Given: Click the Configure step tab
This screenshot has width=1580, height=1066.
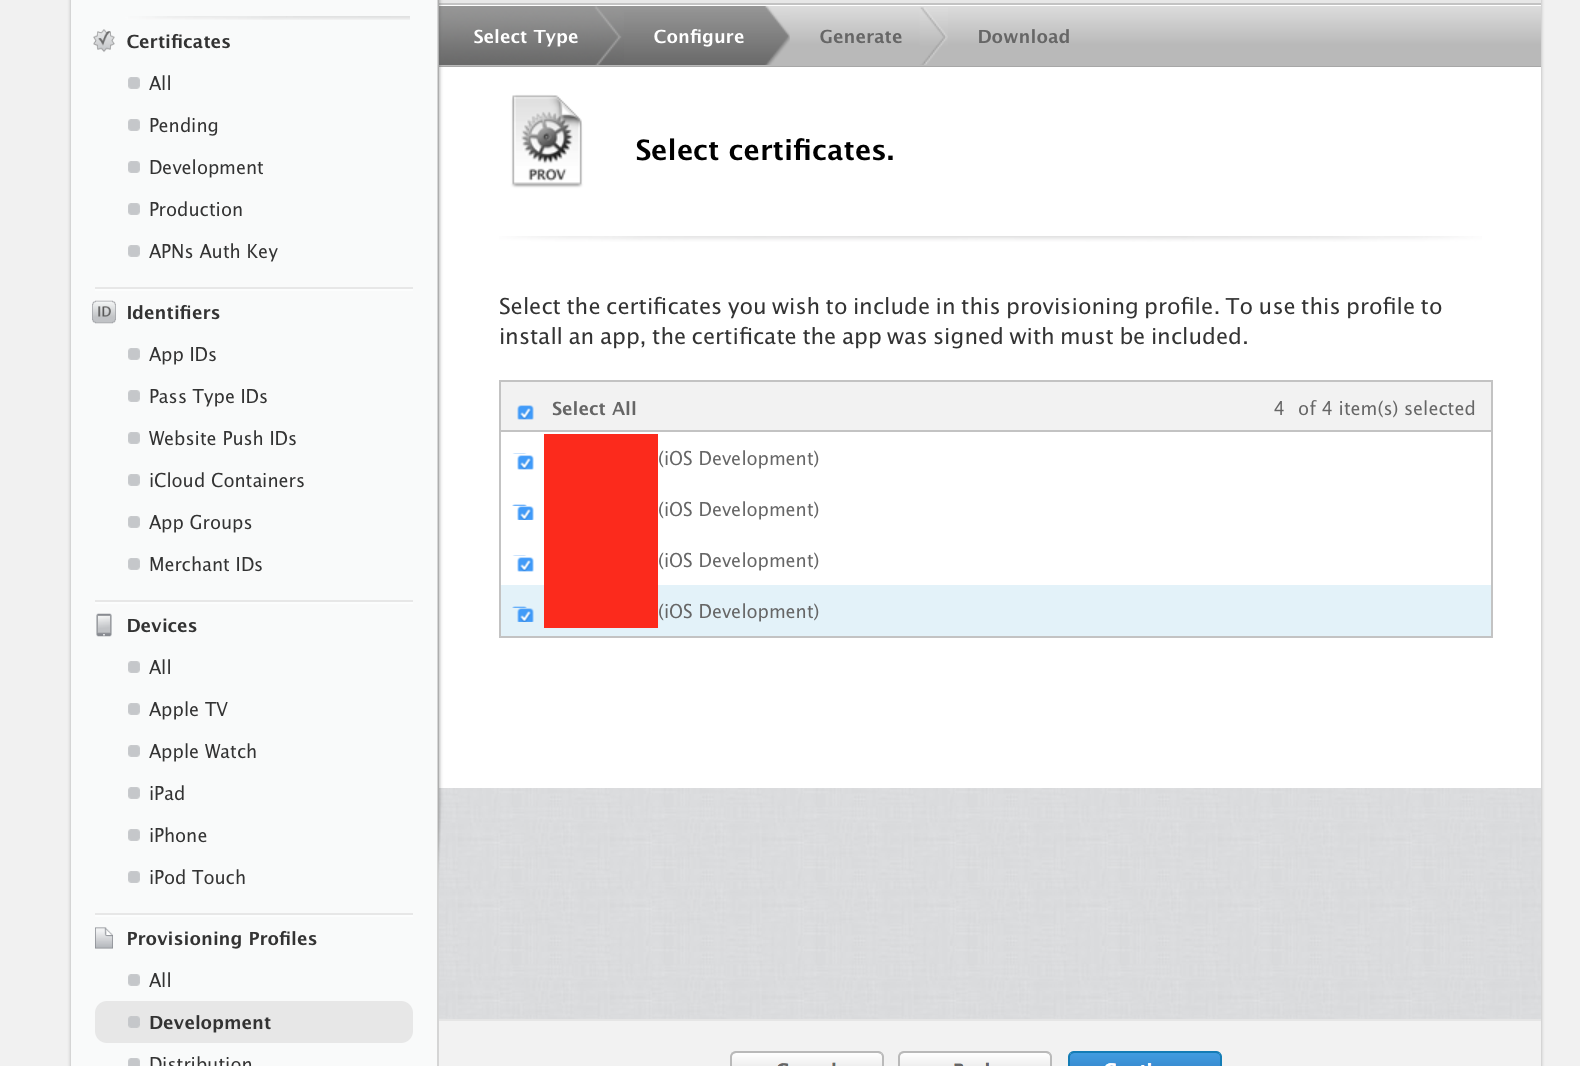Looking at the screenshot, I should [x=698, y=37].
